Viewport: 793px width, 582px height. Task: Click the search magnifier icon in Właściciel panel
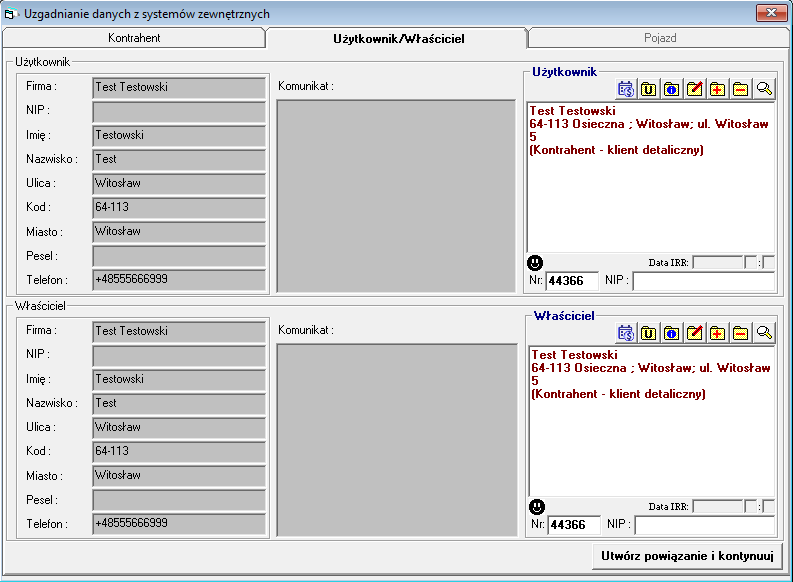click(764, 333)
